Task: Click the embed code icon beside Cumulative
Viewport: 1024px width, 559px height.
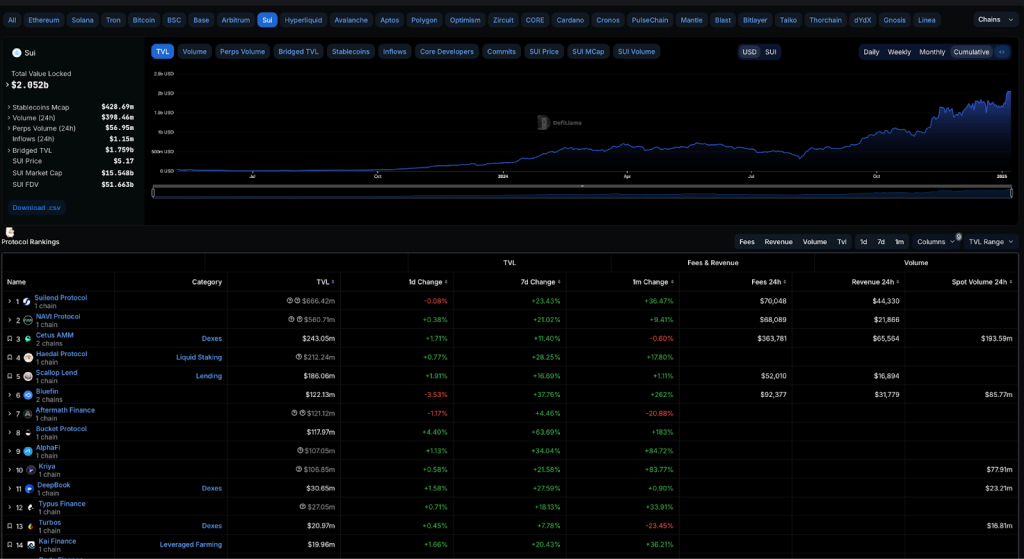Action: (1002, 52)
